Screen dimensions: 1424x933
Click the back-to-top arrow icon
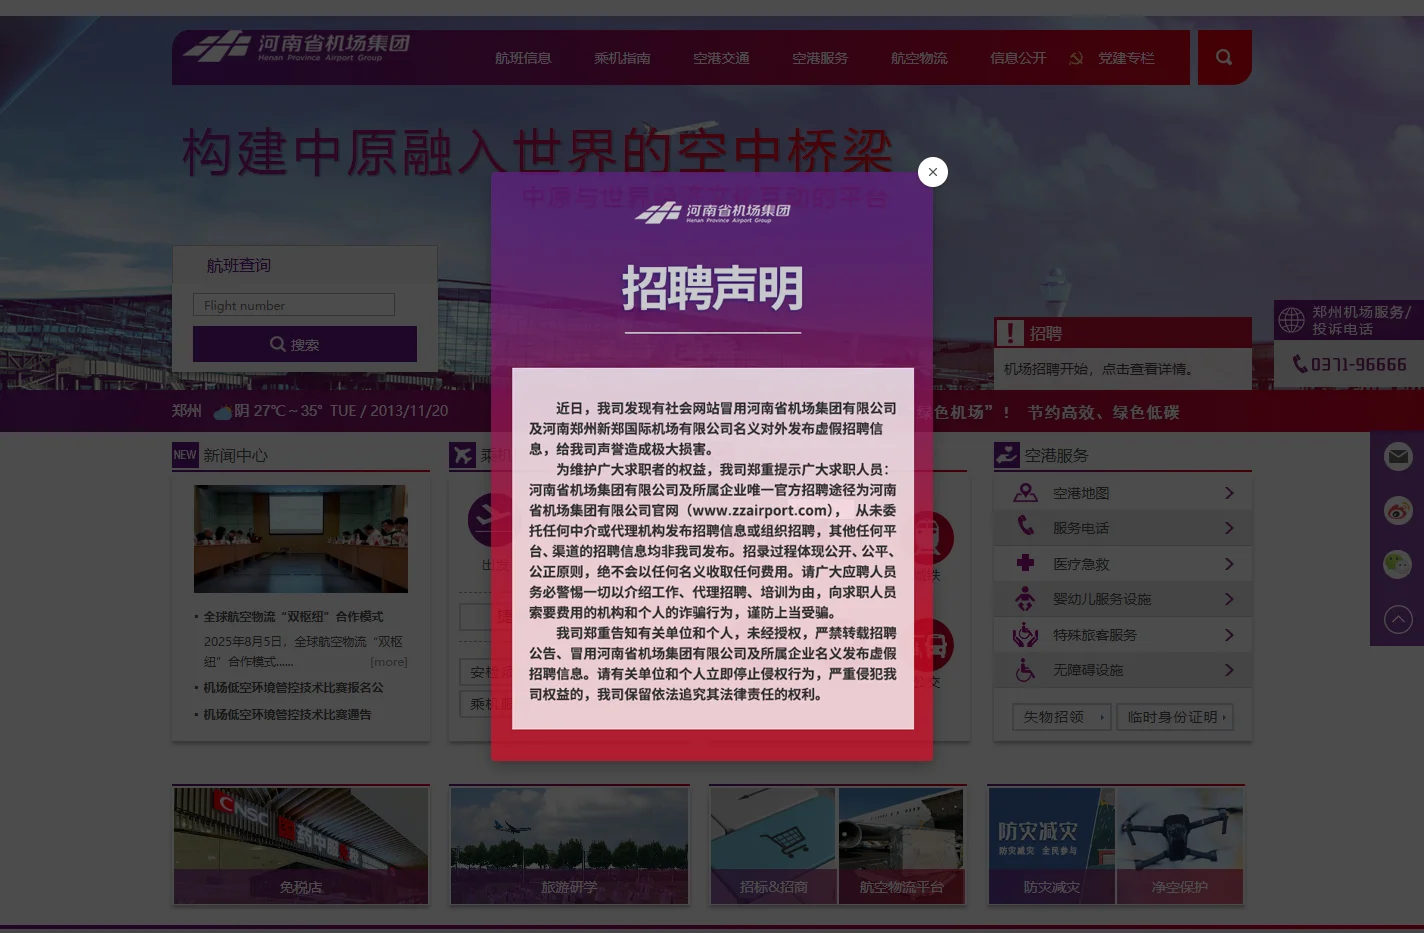[1398, 620]
